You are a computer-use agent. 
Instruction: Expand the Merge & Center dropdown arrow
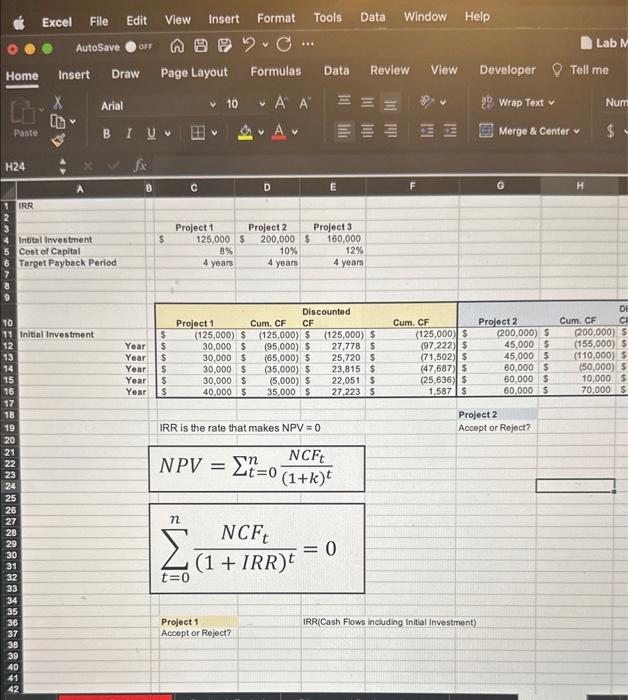click(x=576, y=131)
